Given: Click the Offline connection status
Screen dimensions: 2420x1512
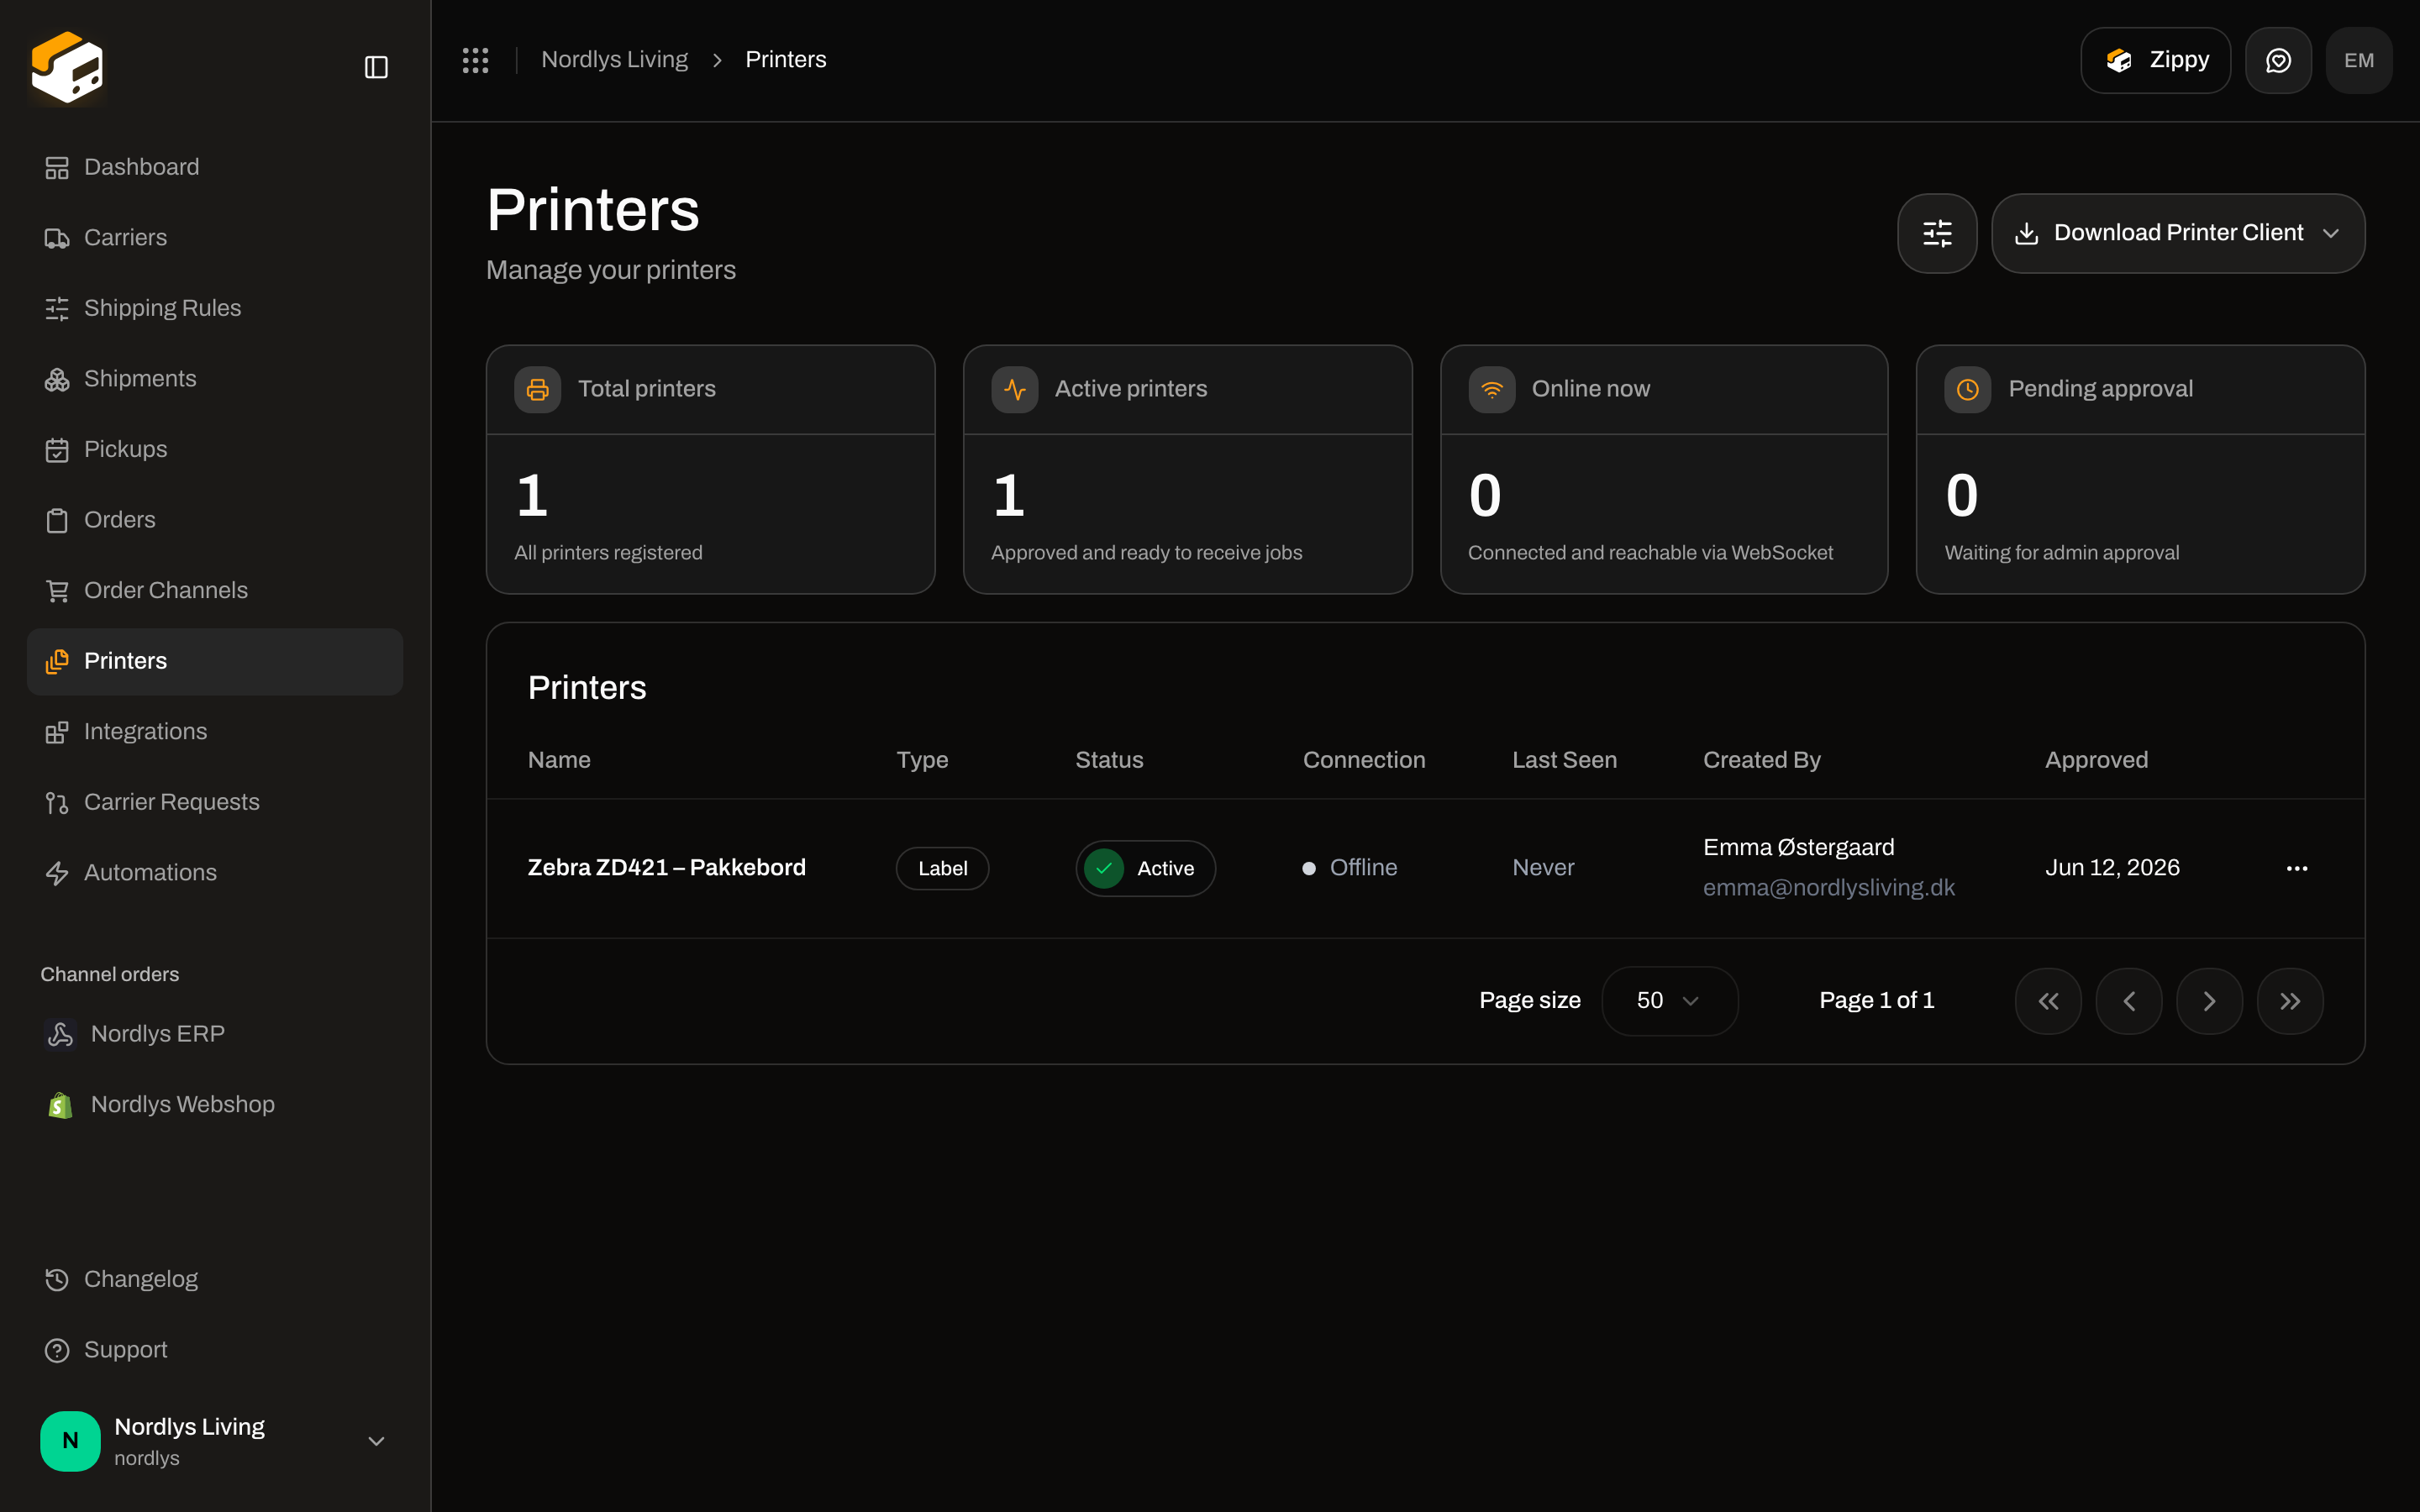Looking at the screenshot, I should coord(1350,867).
